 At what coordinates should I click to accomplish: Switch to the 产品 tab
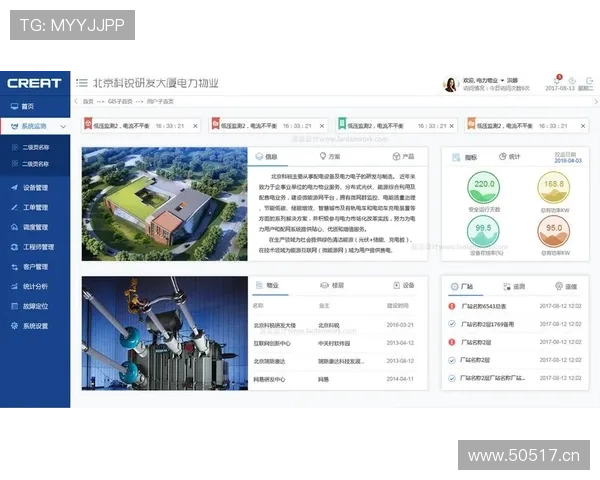[403, 157]
